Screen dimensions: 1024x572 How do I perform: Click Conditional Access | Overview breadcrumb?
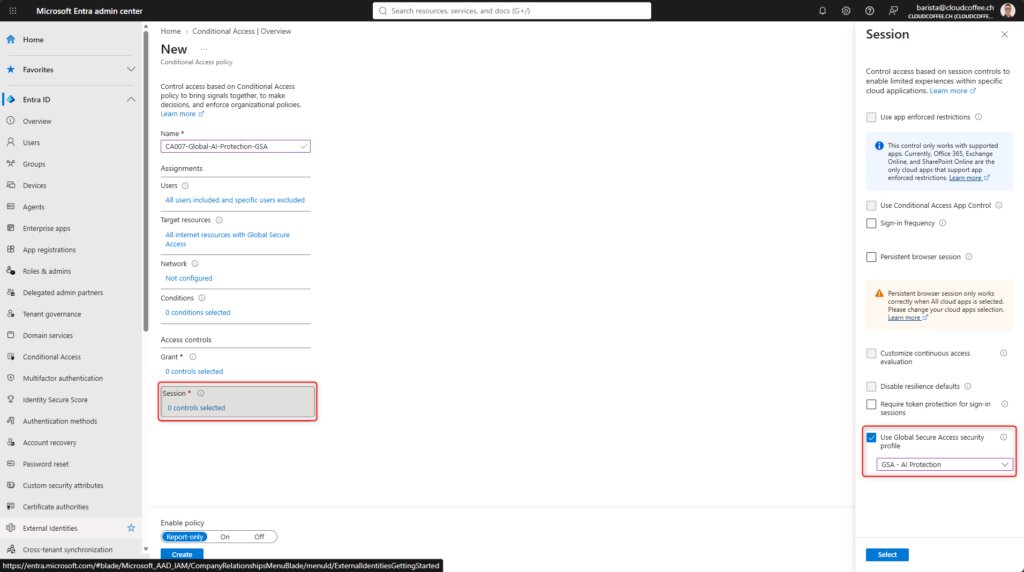pos(242,31)
